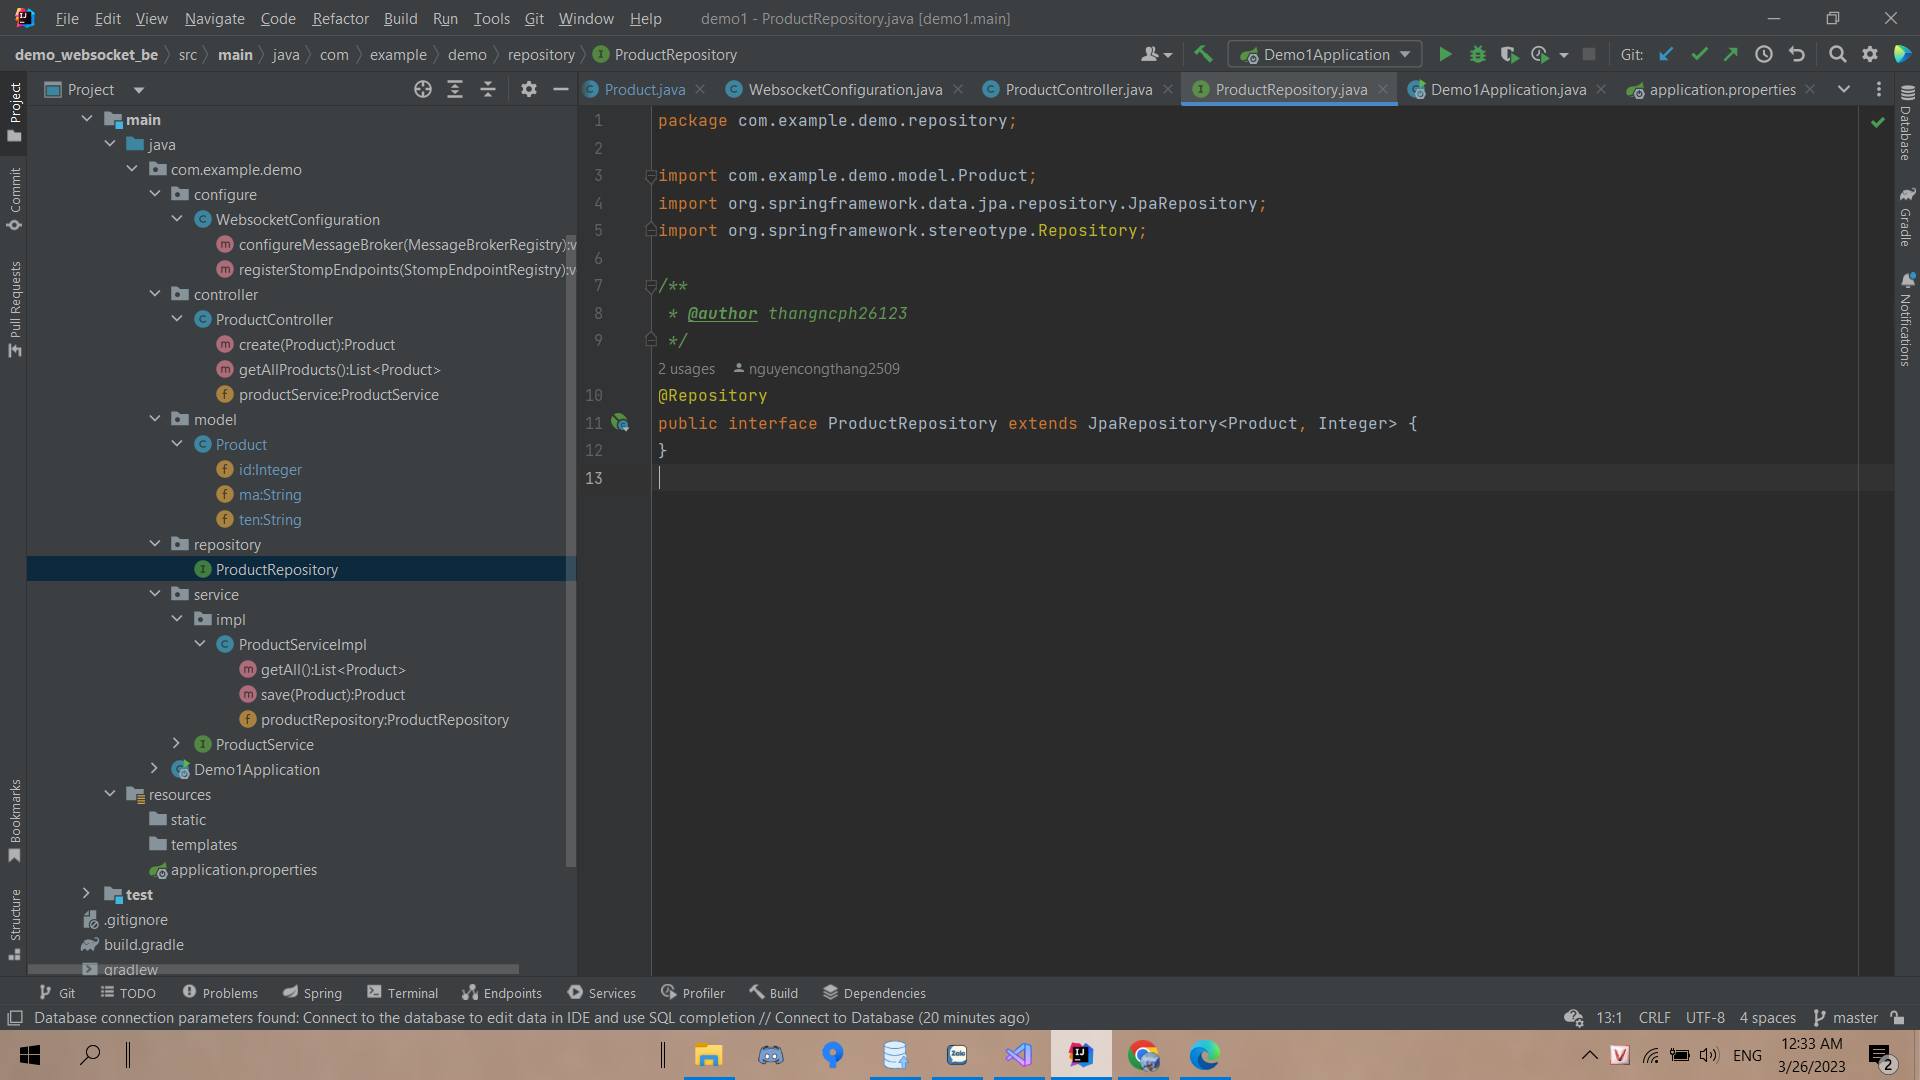The width and height of the screenshot is (1920, 1080).
Task: Open File Explorer from the taskbar
Action: (x=708, y=1055)
